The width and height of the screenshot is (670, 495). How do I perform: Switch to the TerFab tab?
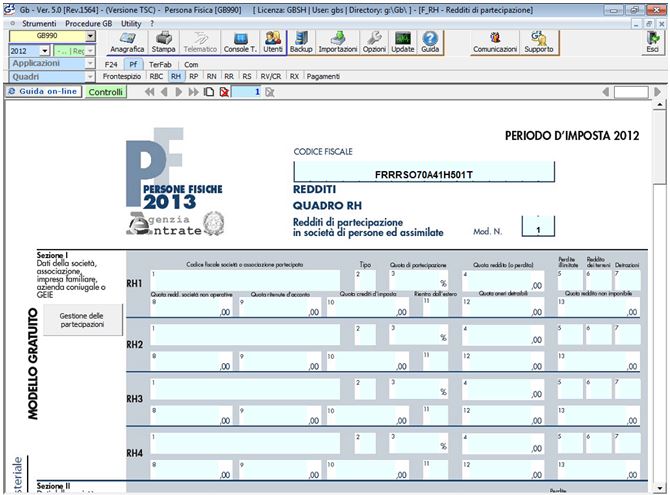point(160,65)
